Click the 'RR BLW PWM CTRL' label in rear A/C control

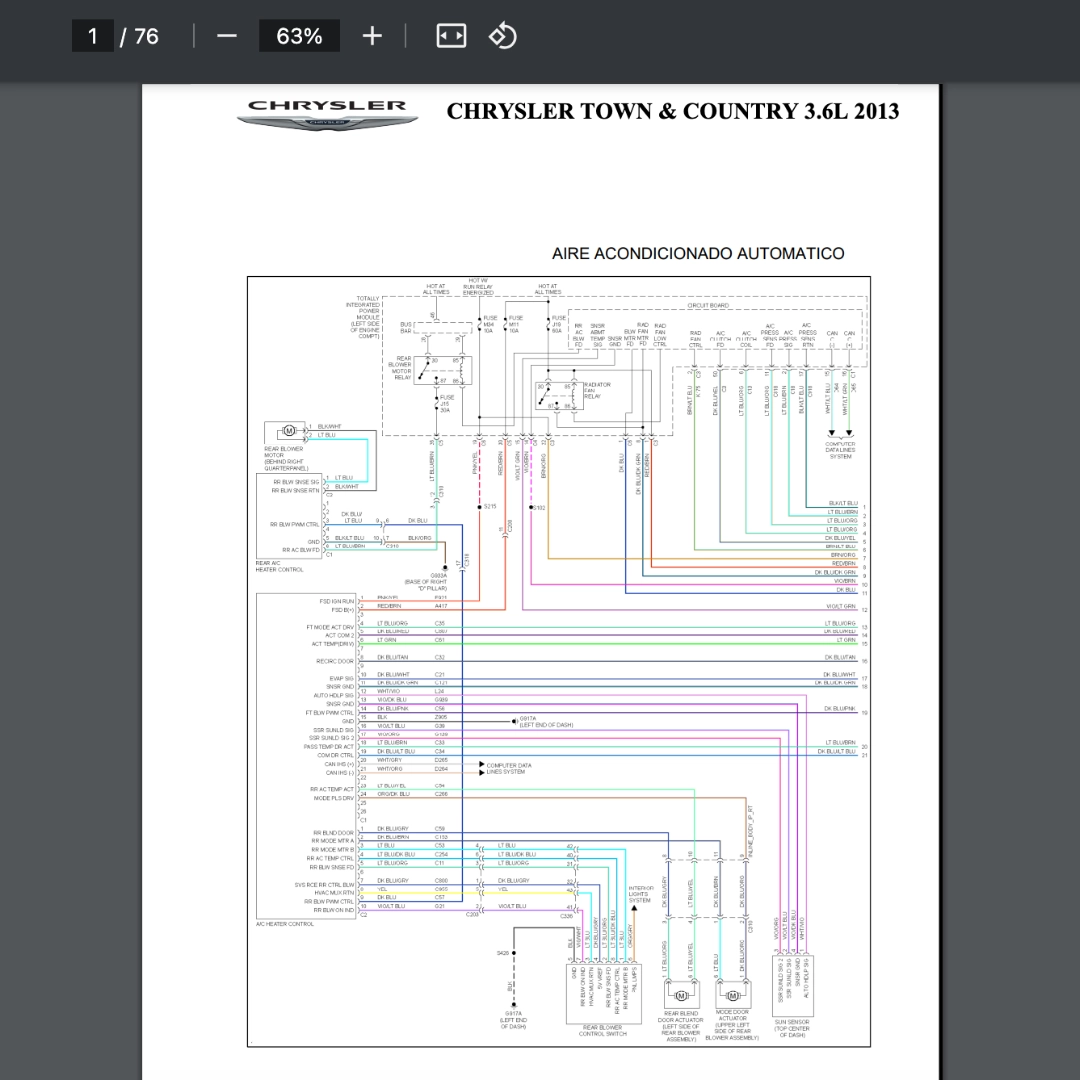[294, 525]
